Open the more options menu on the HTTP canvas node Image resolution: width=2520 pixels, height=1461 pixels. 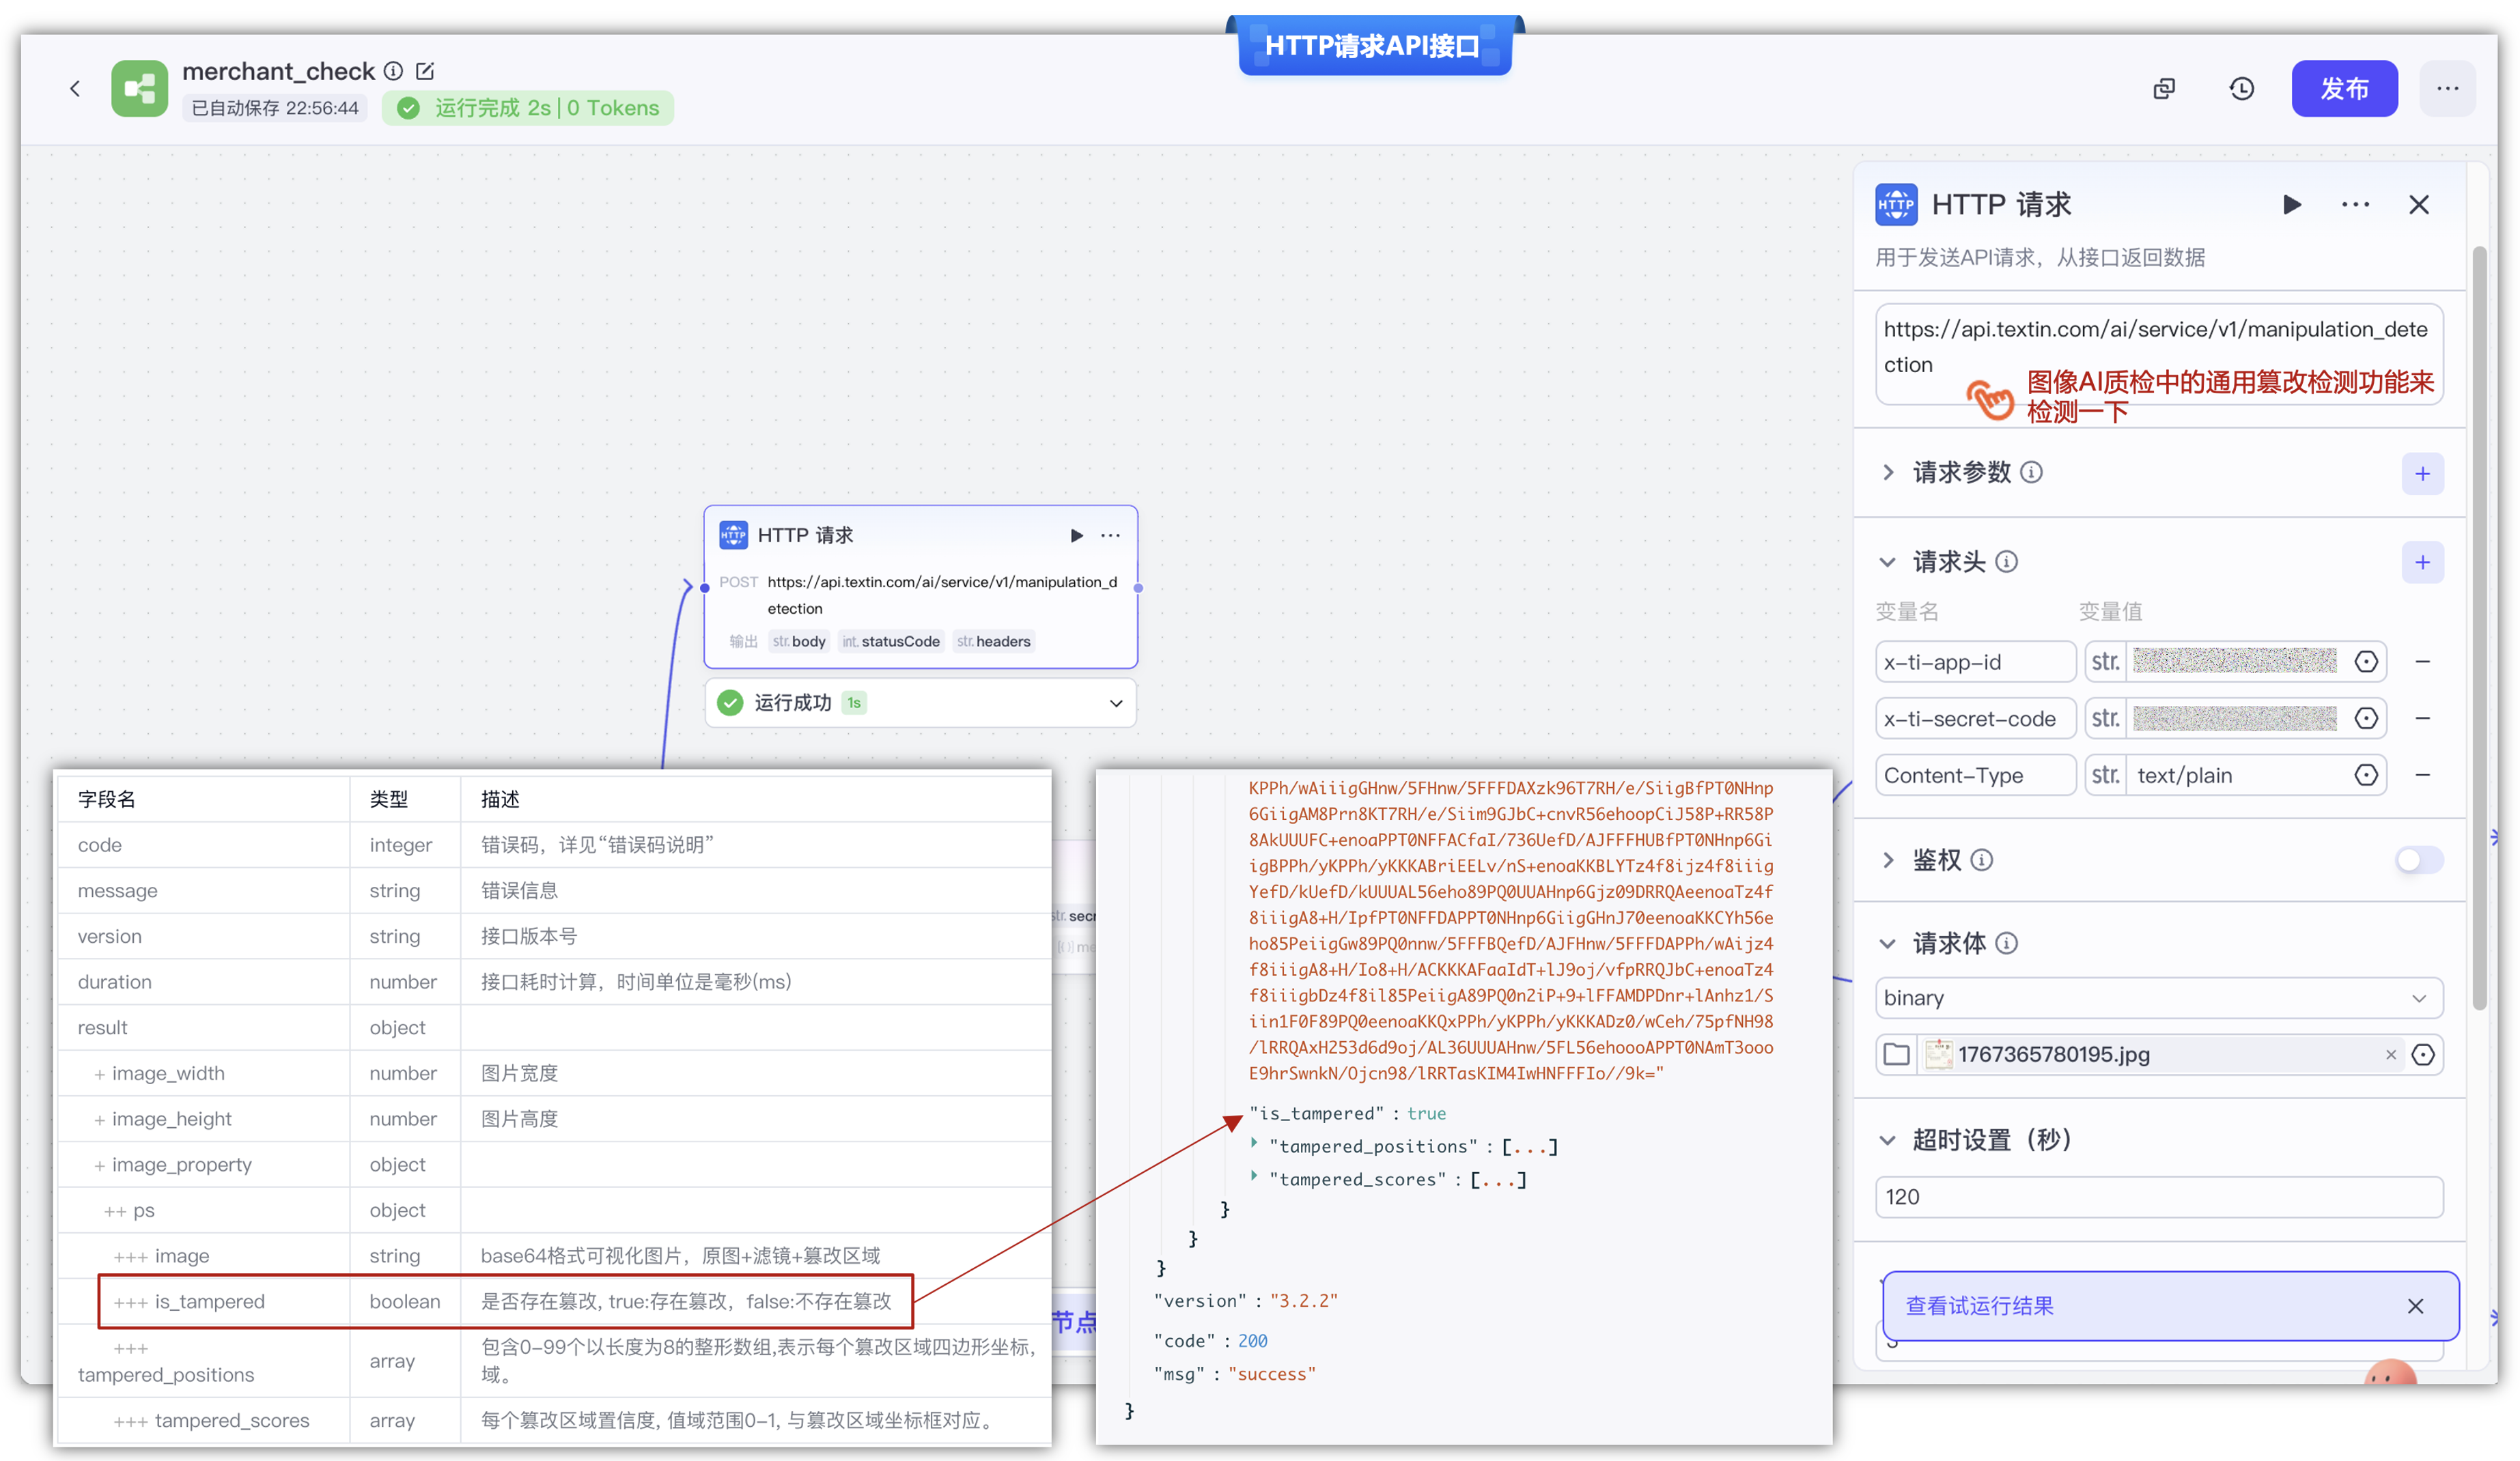click(x=1110, y=536)
